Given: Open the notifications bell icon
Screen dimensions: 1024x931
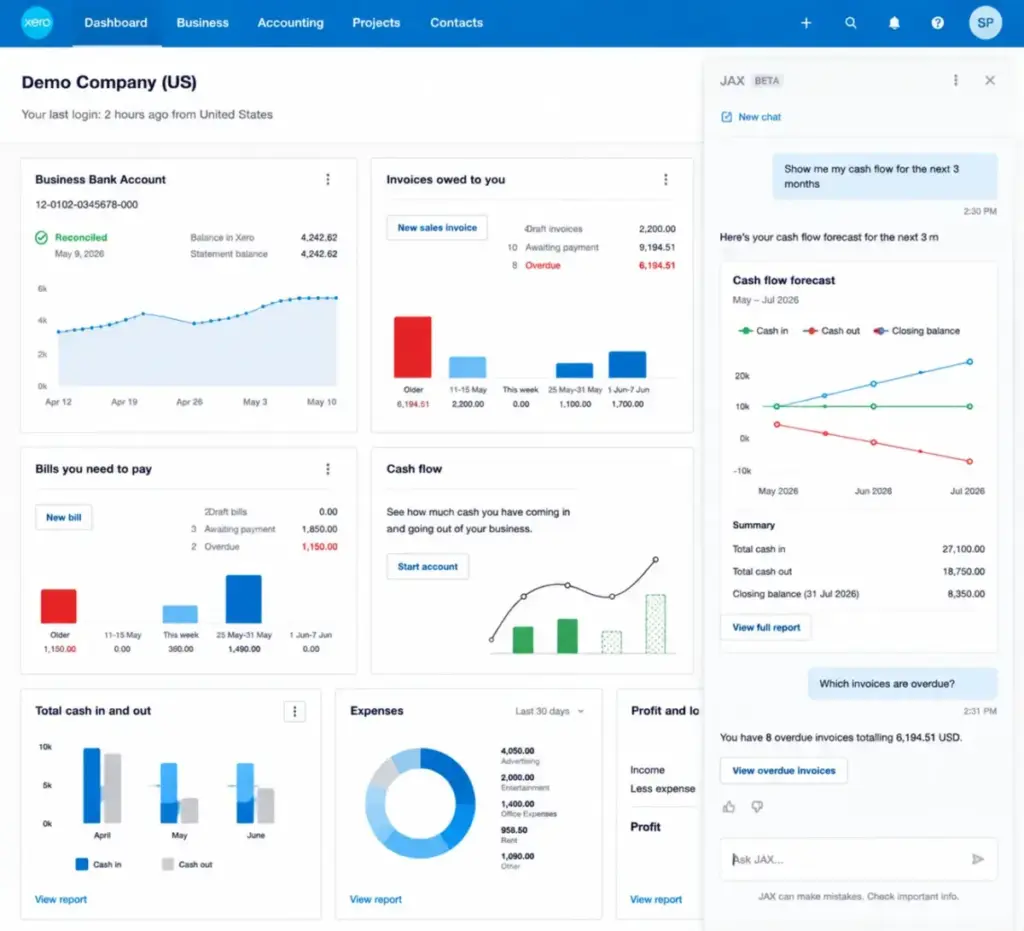Looking at the screenshot, I should point(894,23).
